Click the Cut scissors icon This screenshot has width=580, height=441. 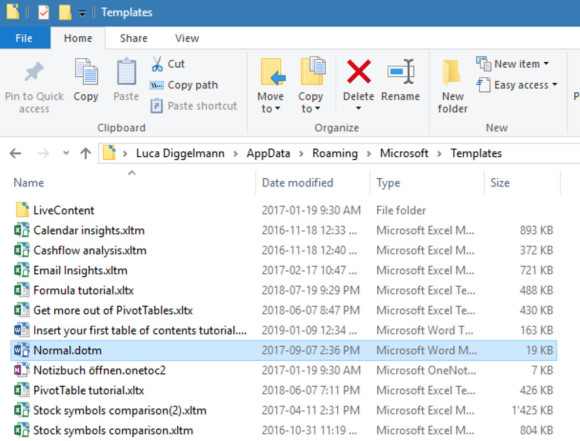(x=157, y=64)
